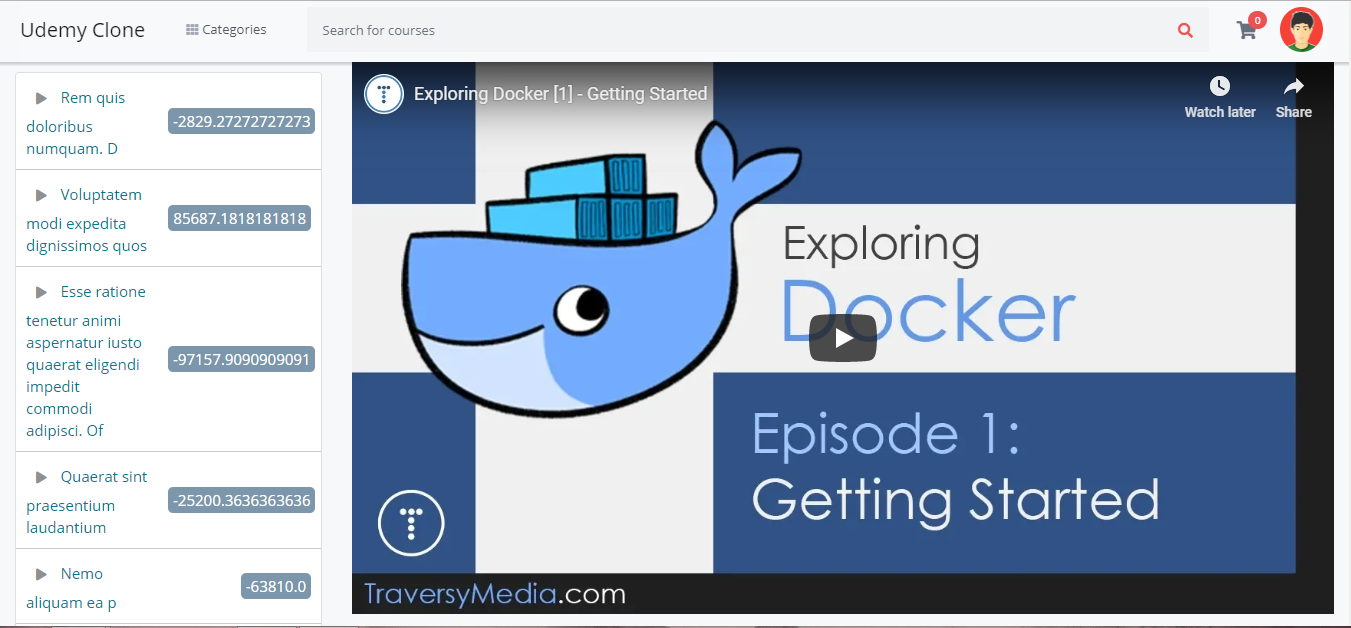Image resolution: width=1351 pixels, height=628 pixels.
Task: Click play icon beside Nemo
Action: coord(42,574)
